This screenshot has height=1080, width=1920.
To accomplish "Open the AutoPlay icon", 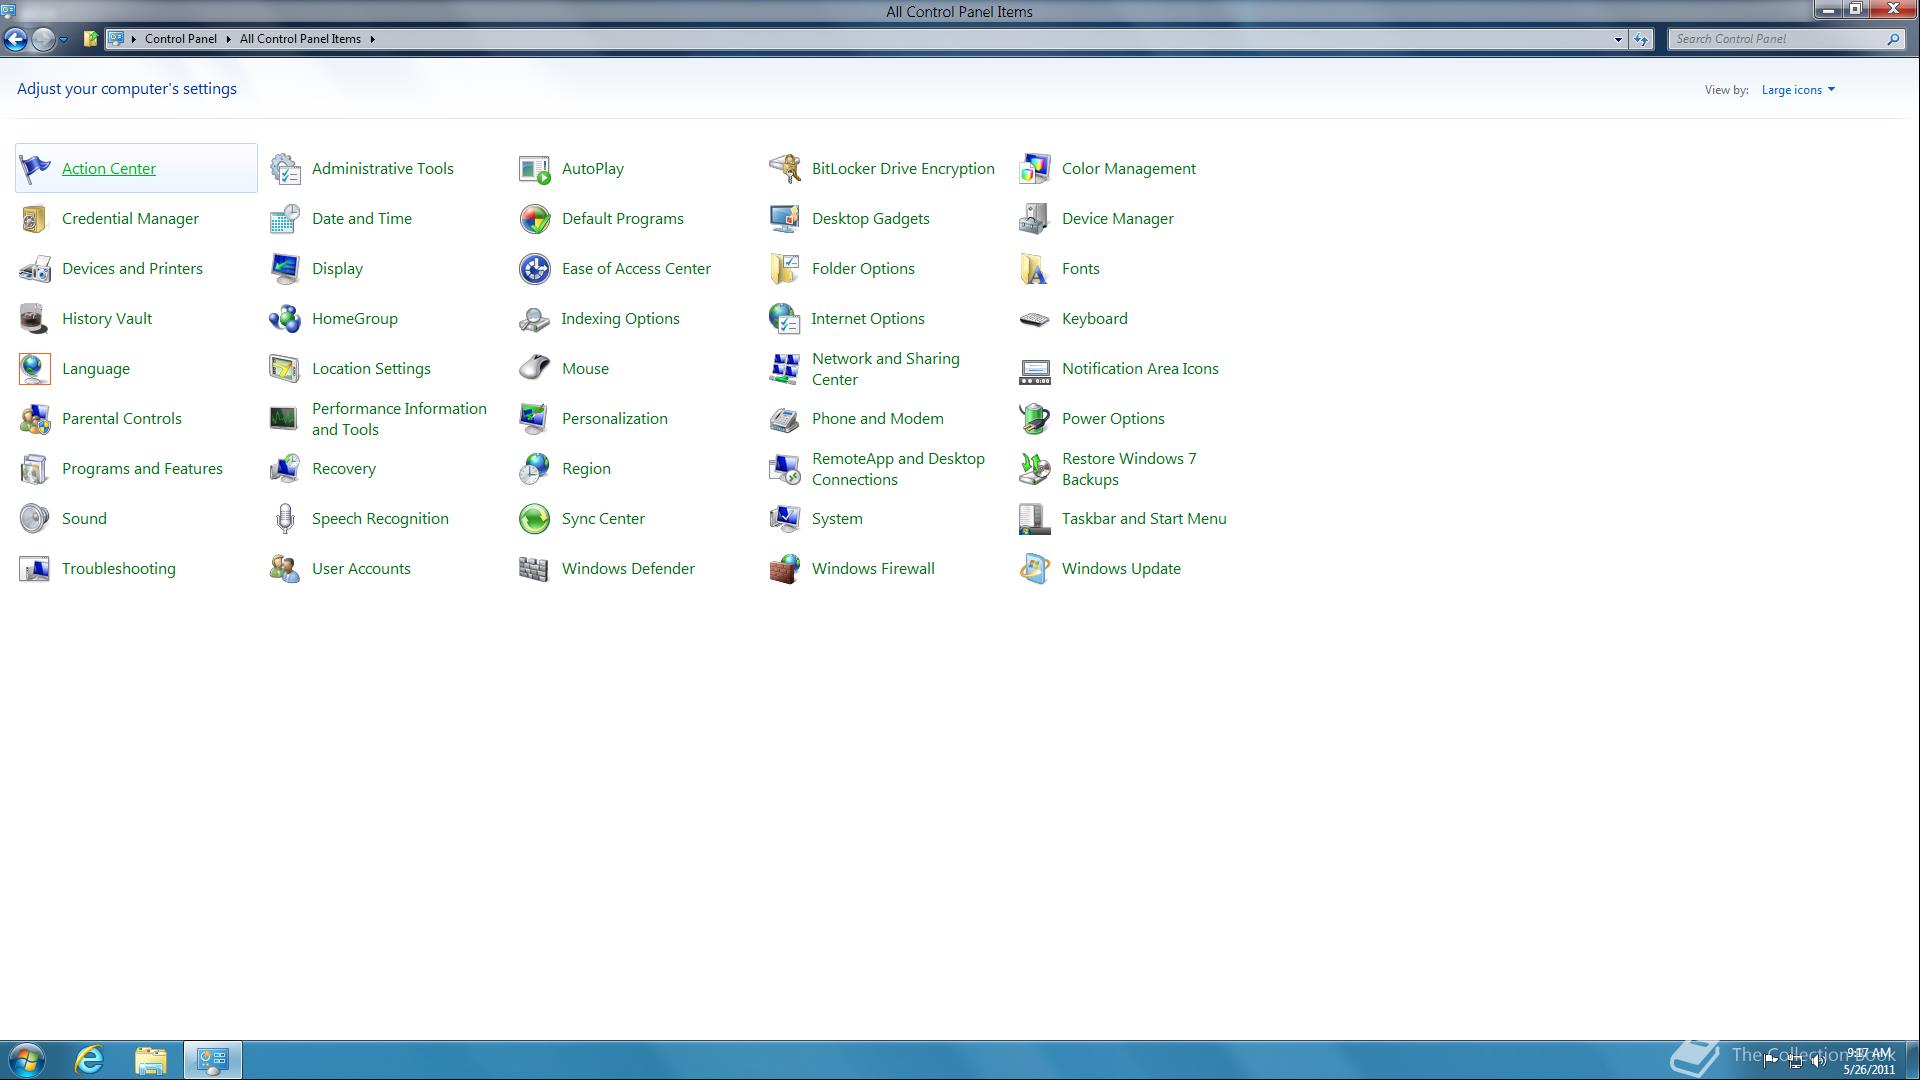I will pyautogui.click(x=535, y=168).
